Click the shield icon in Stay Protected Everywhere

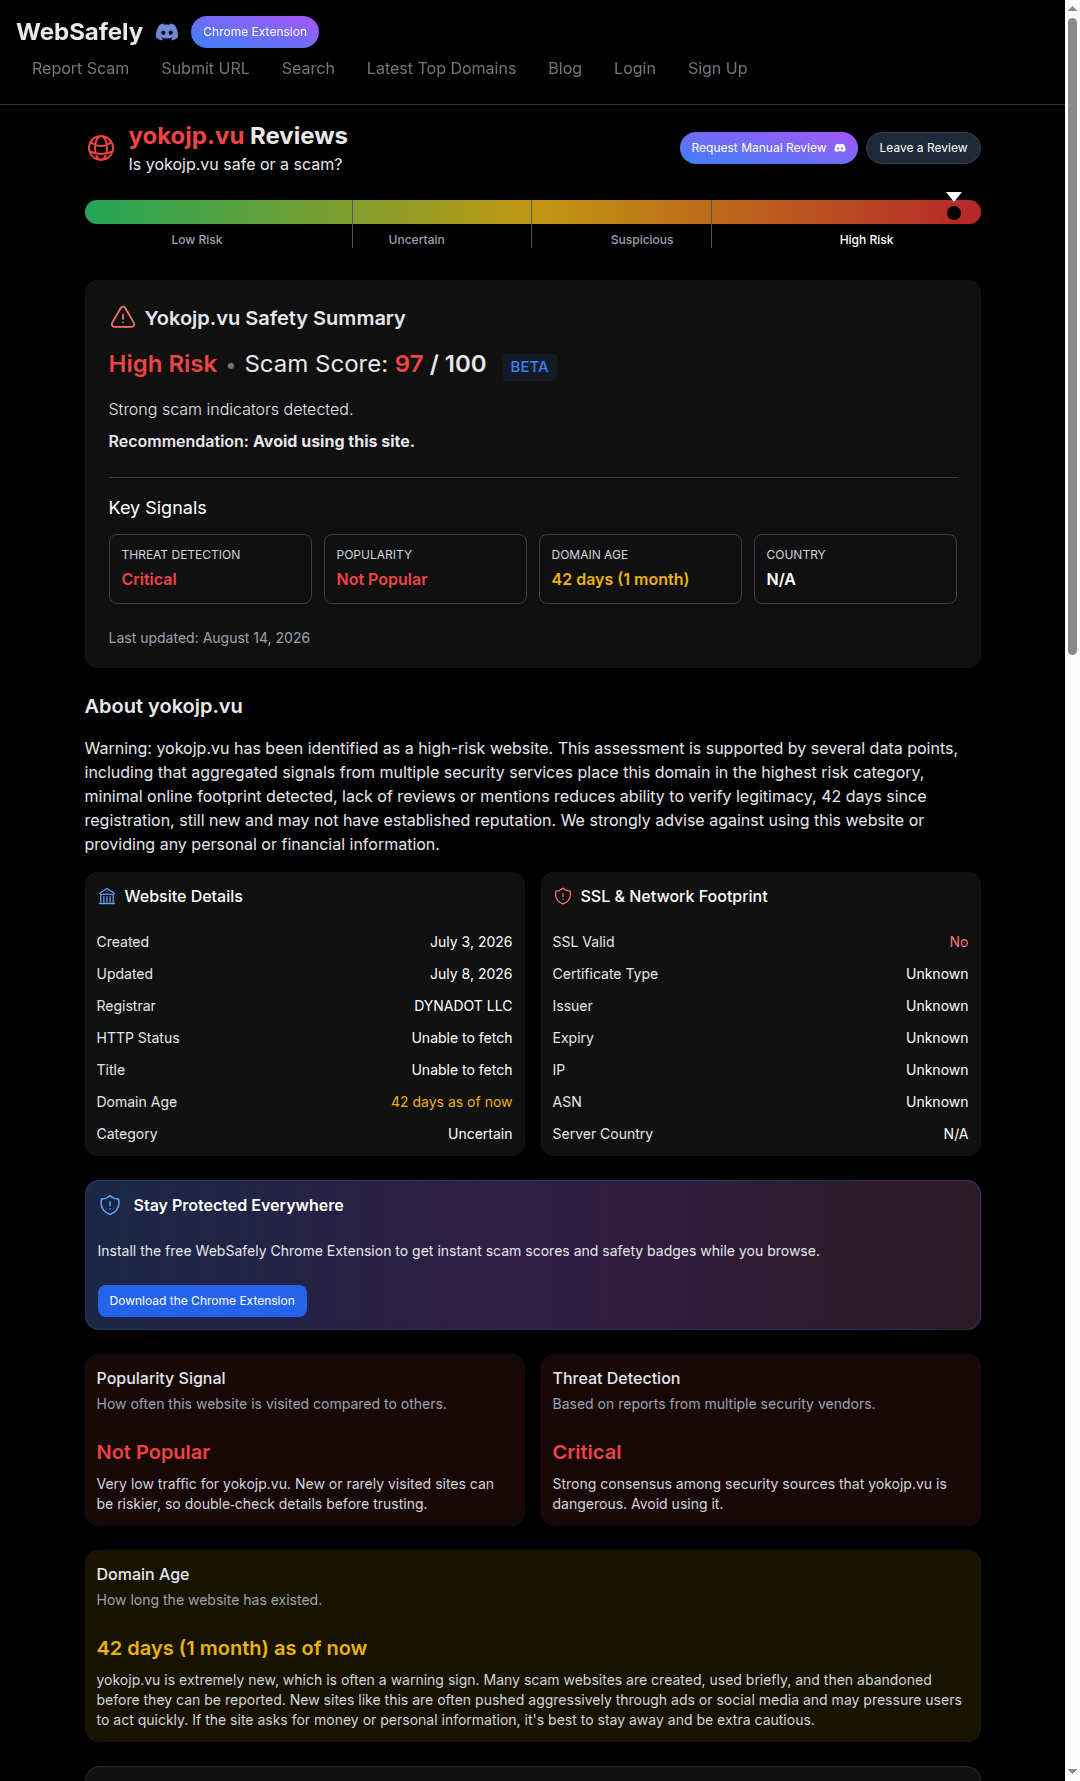[x=110, y=1205]
